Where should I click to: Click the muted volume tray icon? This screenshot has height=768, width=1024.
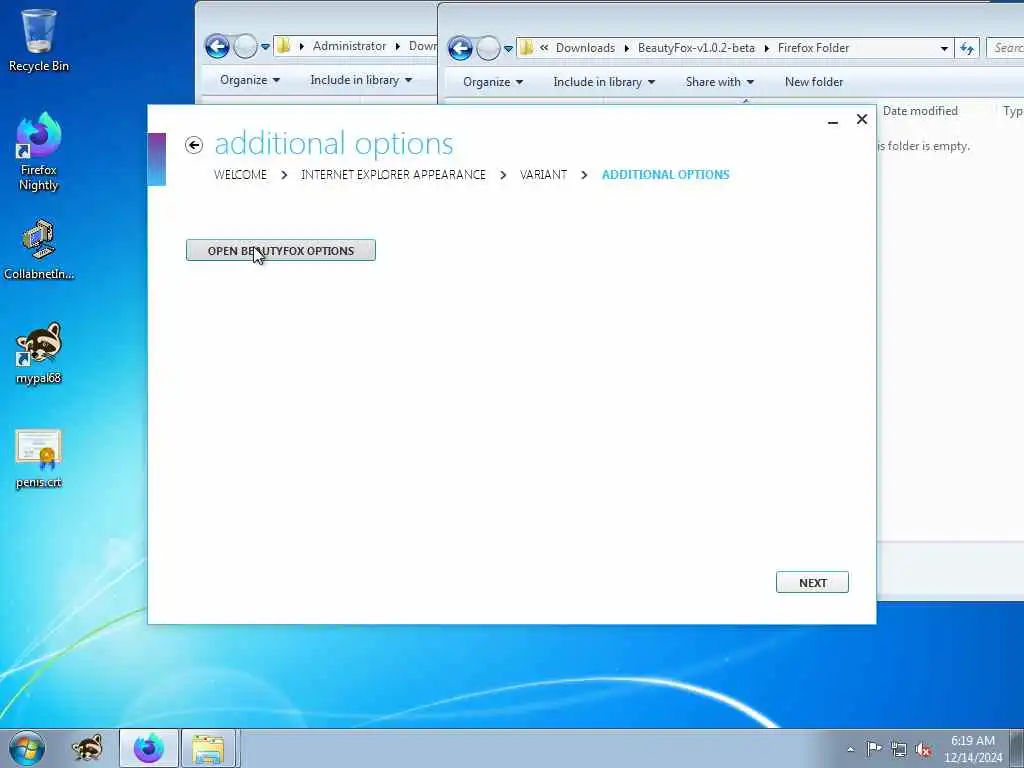(923, 749)
